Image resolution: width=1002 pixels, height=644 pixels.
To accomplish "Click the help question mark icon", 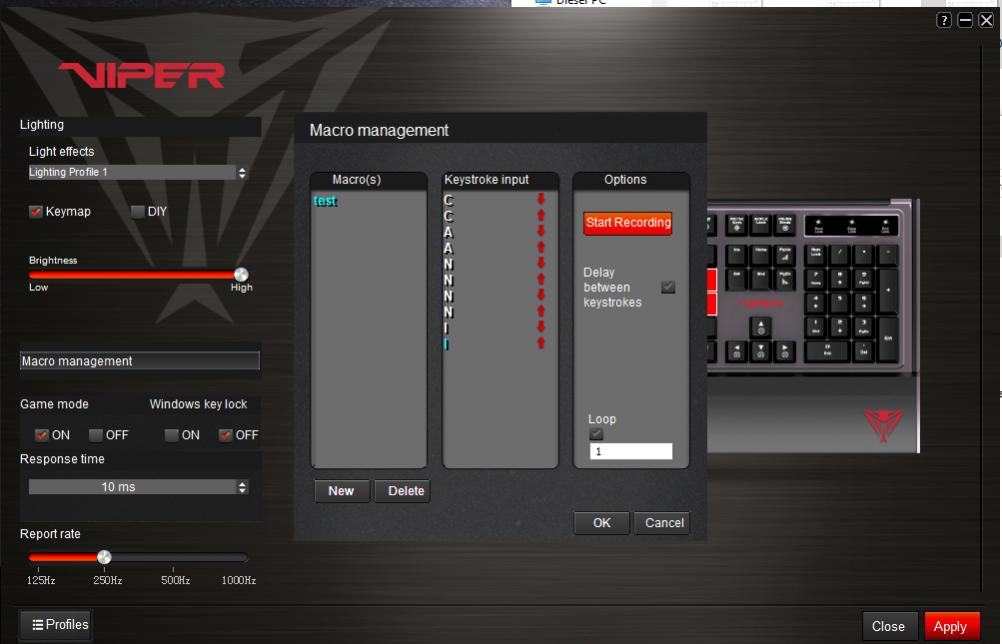I will click(x=944, y=20).
